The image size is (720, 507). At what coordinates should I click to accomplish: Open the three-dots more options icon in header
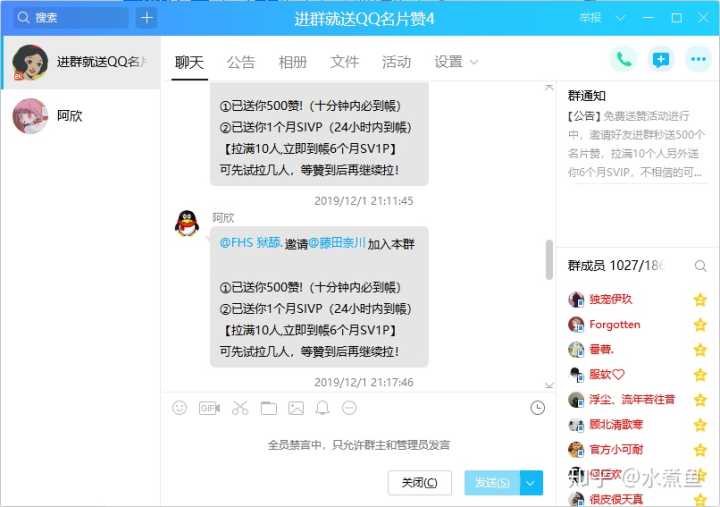[x=698, y=60]
